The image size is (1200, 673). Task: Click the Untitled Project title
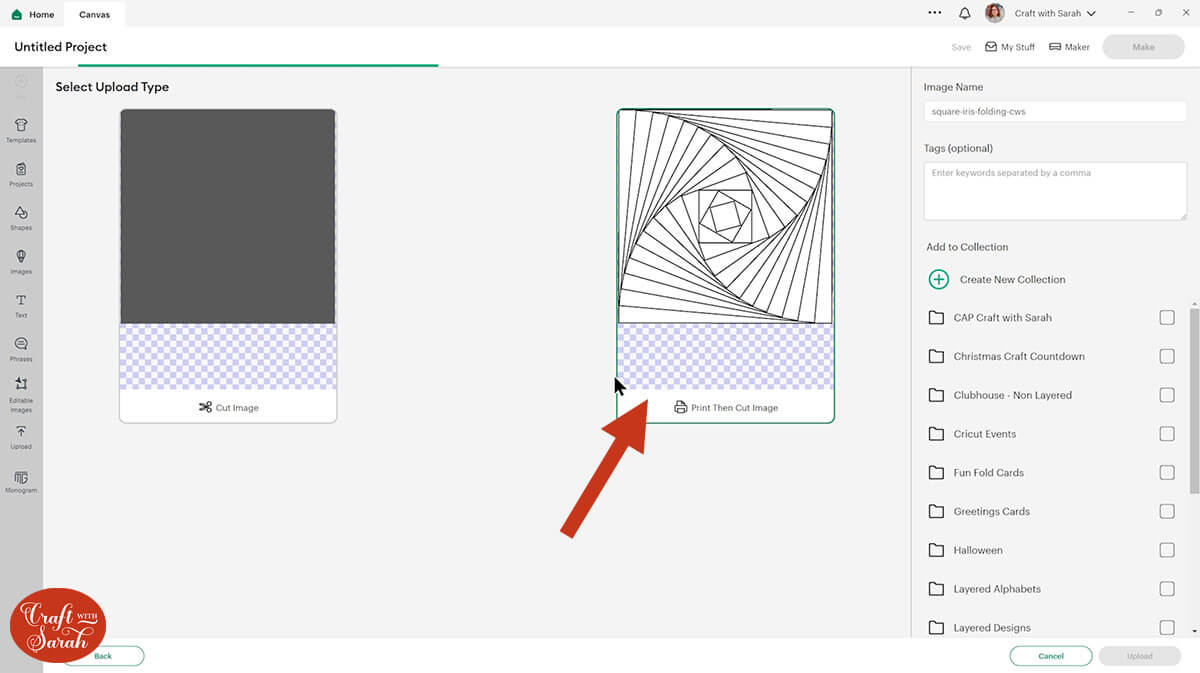[61, 47]
